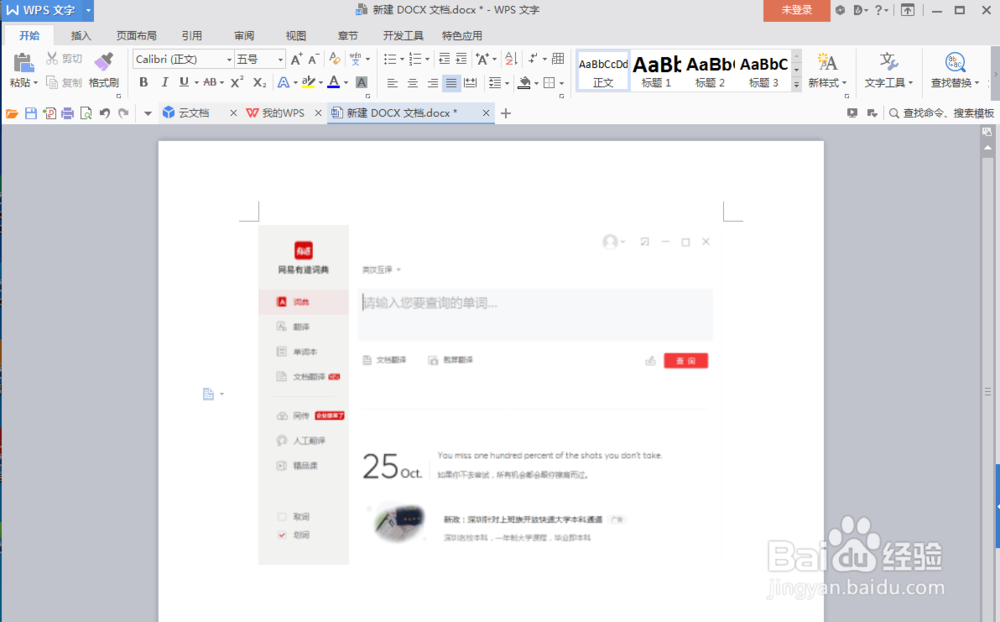The height and width of the screenshot is (622, 1000).
Task: Switch to the 插入 ribbon tab
Action: [x=80, y=34]
